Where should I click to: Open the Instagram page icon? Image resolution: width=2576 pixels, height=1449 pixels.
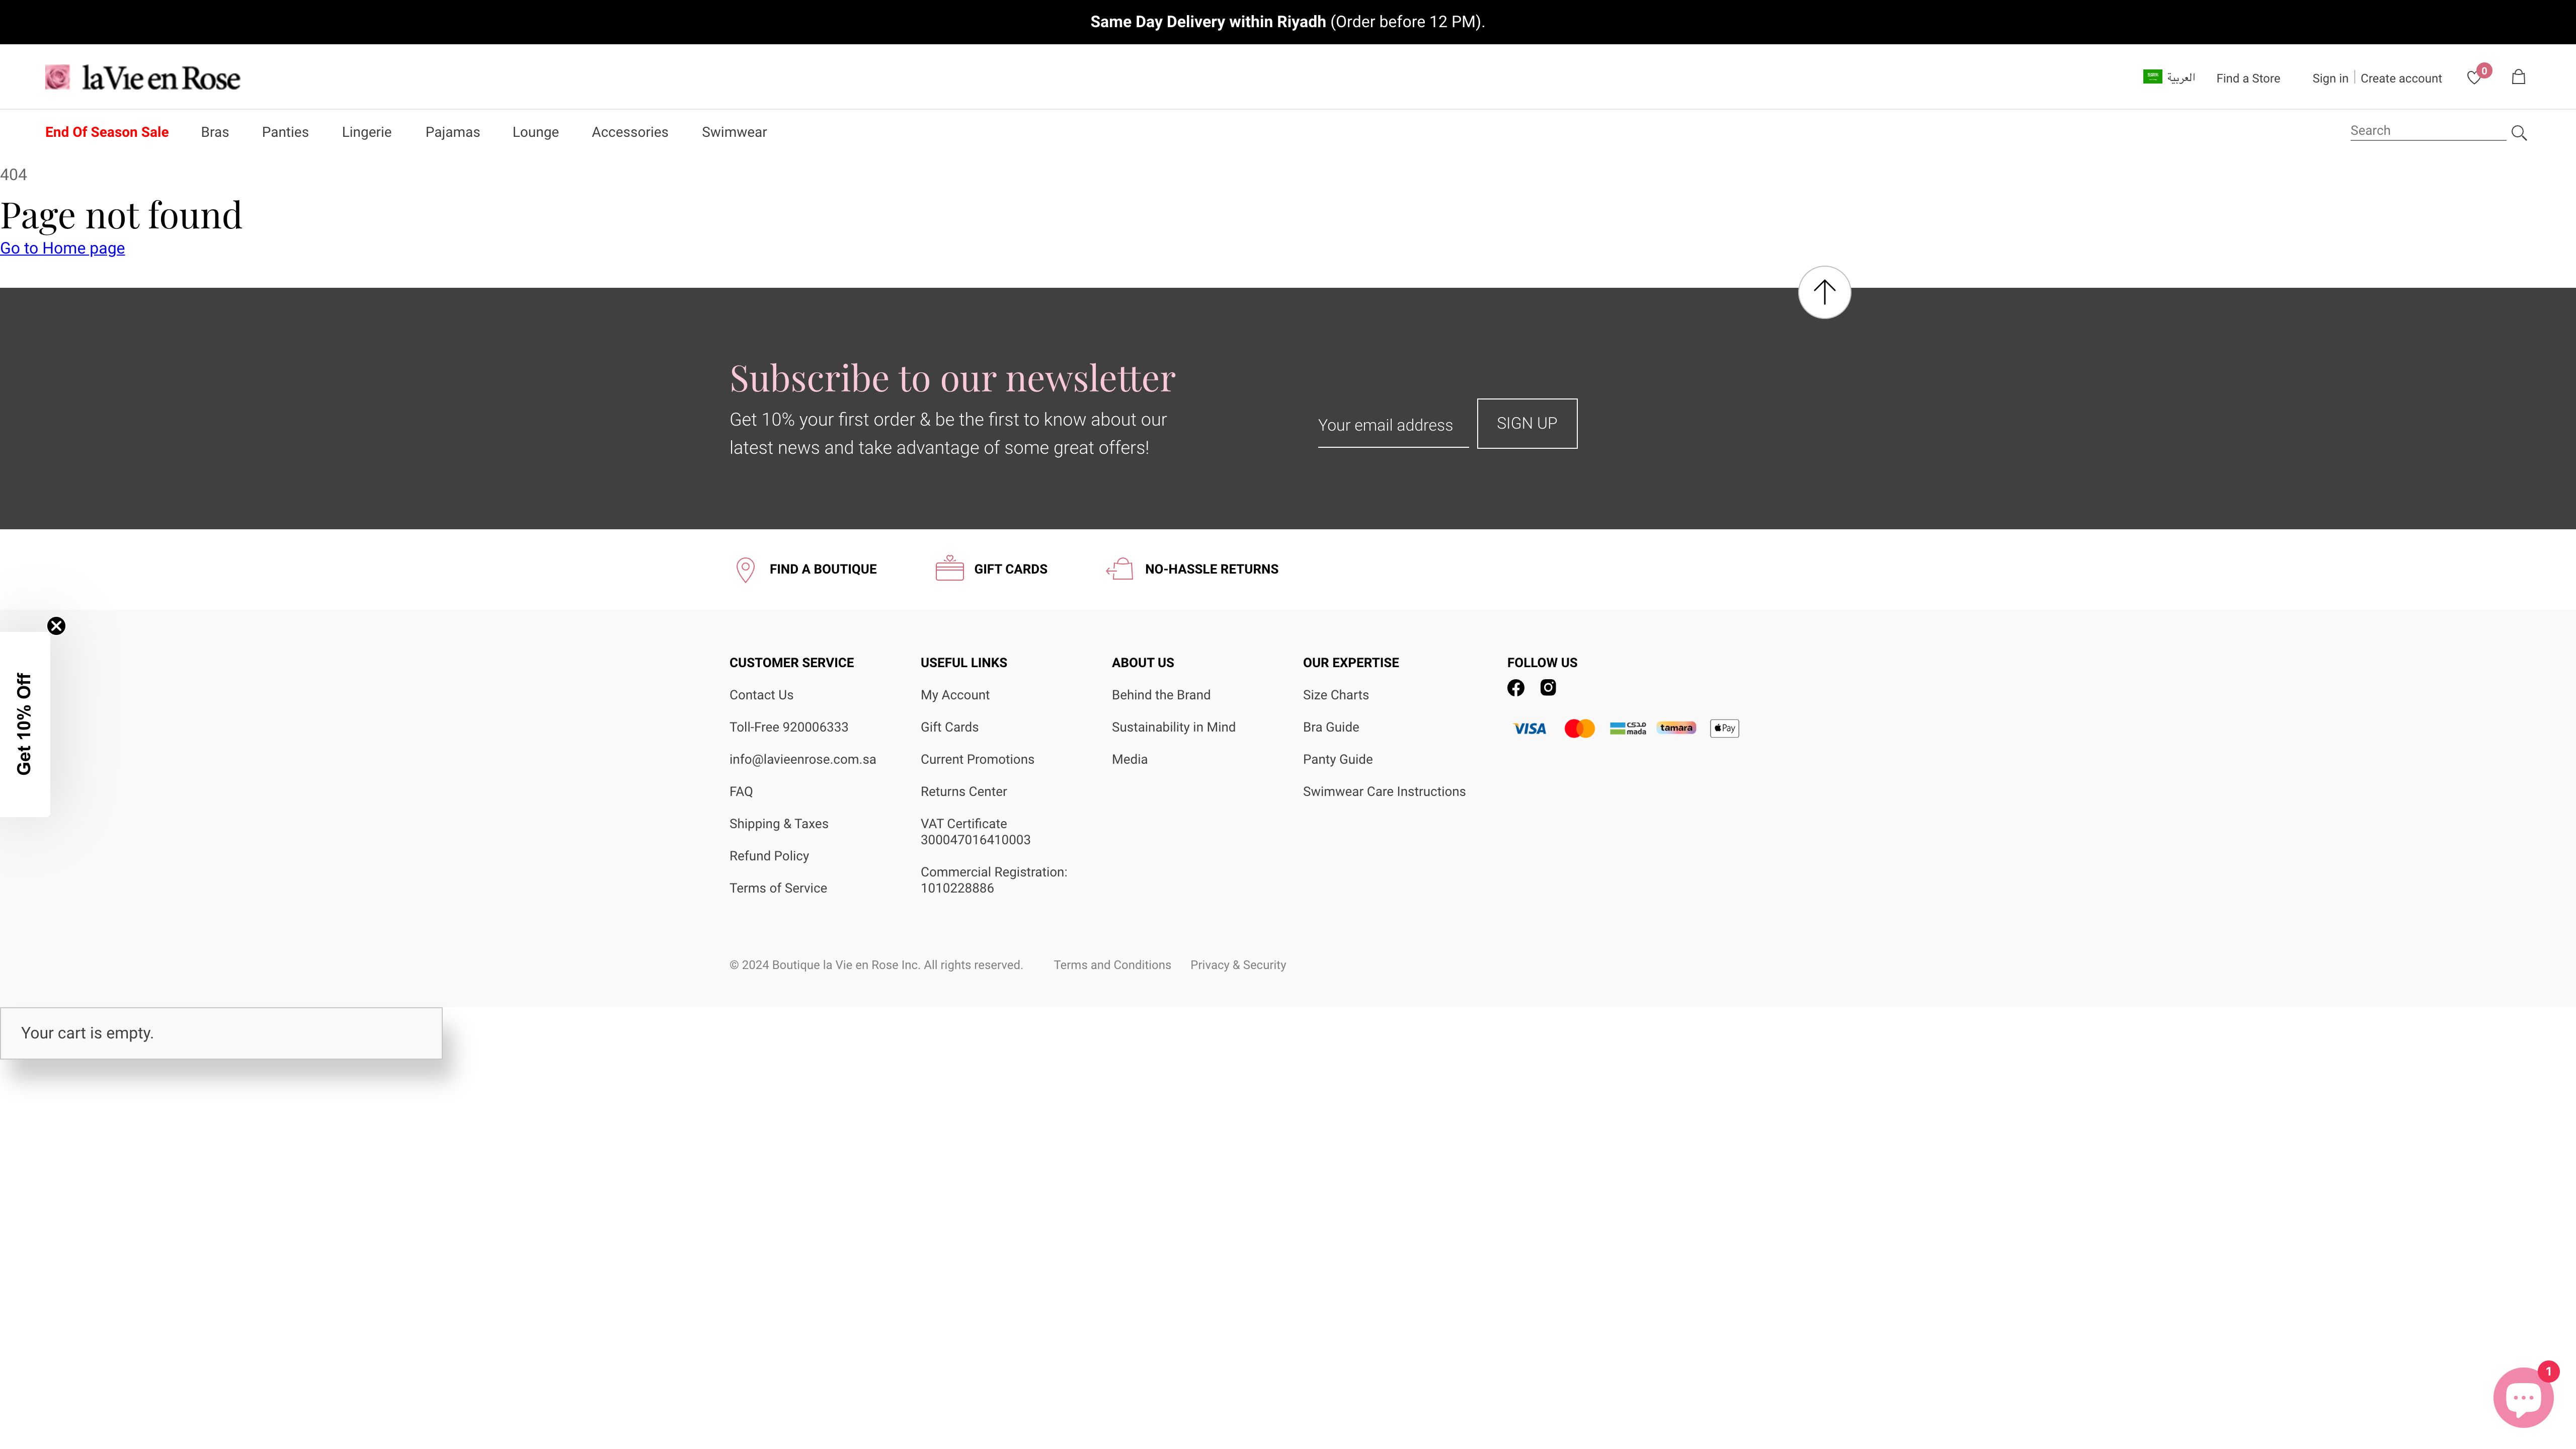point(1548,687)
